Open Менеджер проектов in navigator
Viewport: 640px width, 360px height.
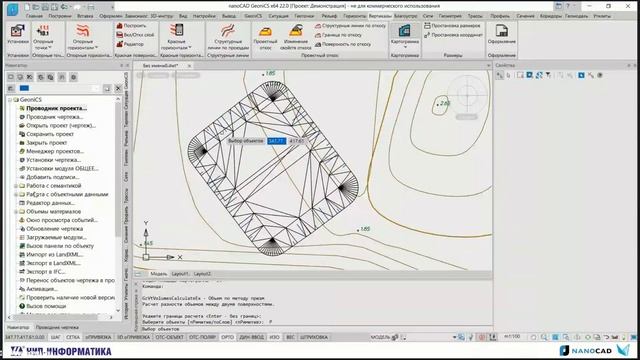point(55,151)
